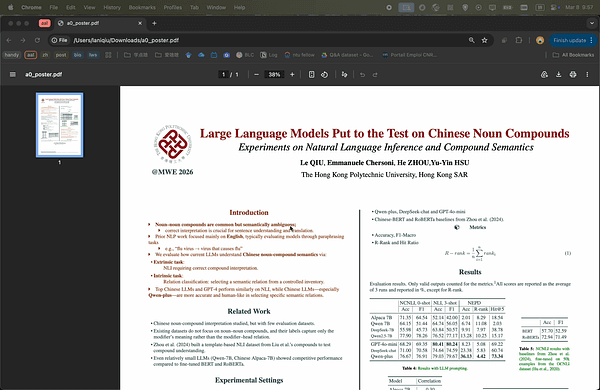Open the Profiles menu

pos(173,7)
